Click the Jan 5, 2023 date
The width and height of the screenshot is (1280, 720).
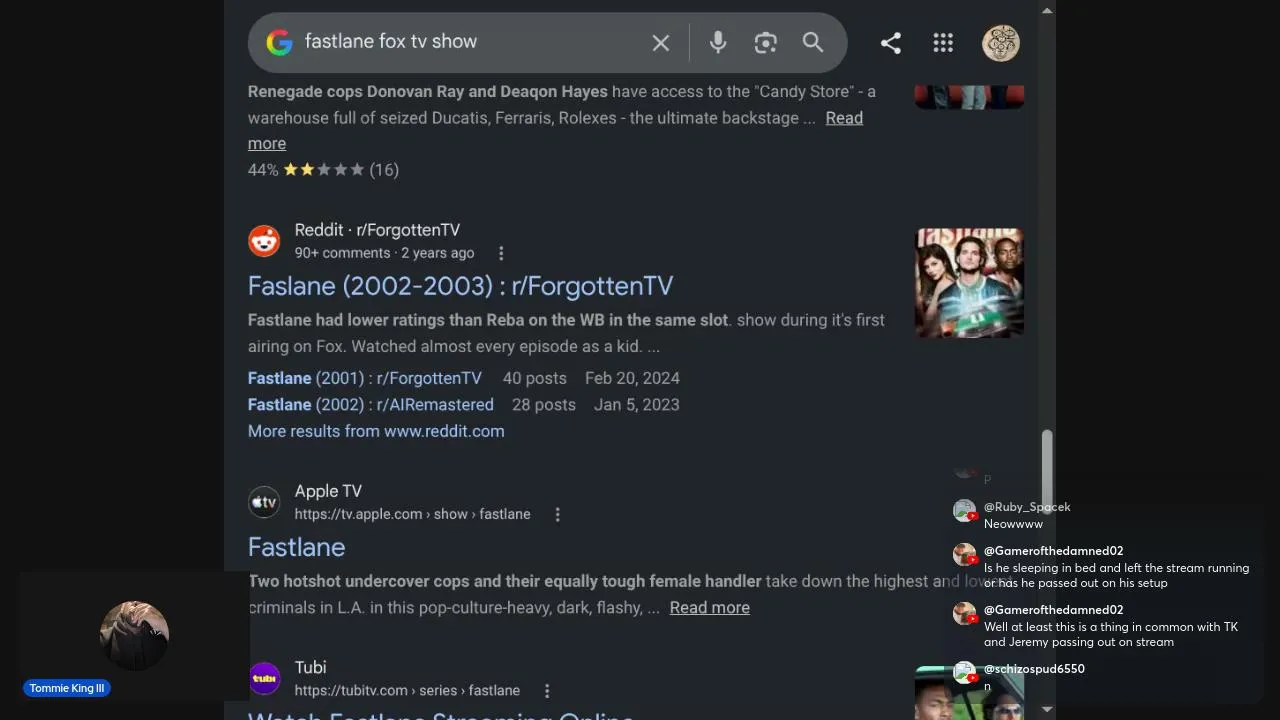click(x=636, y=405)
